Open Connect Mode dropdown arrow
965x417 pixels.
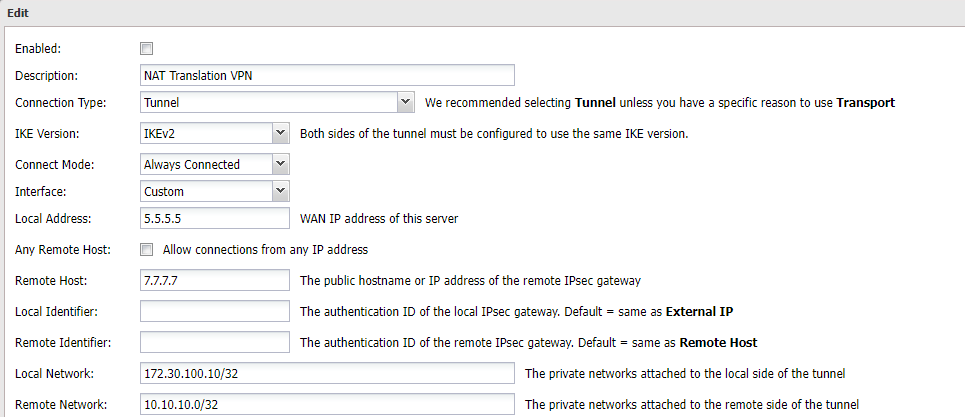click(281, 164)
